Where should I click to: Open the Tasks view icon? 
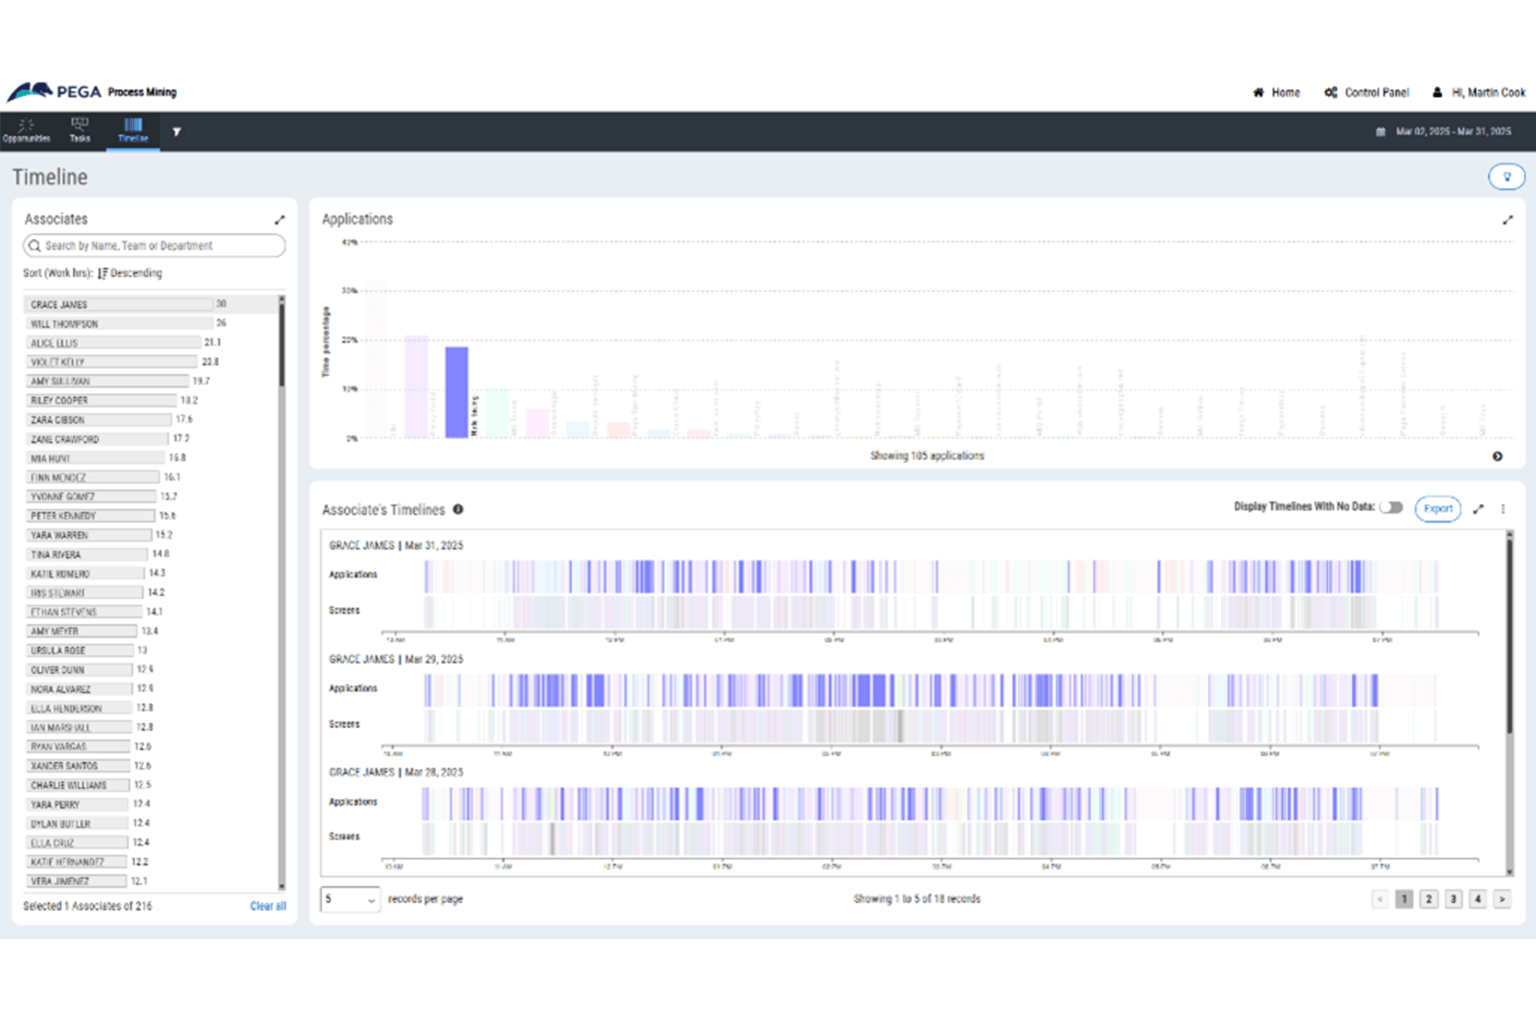point(80,124)
